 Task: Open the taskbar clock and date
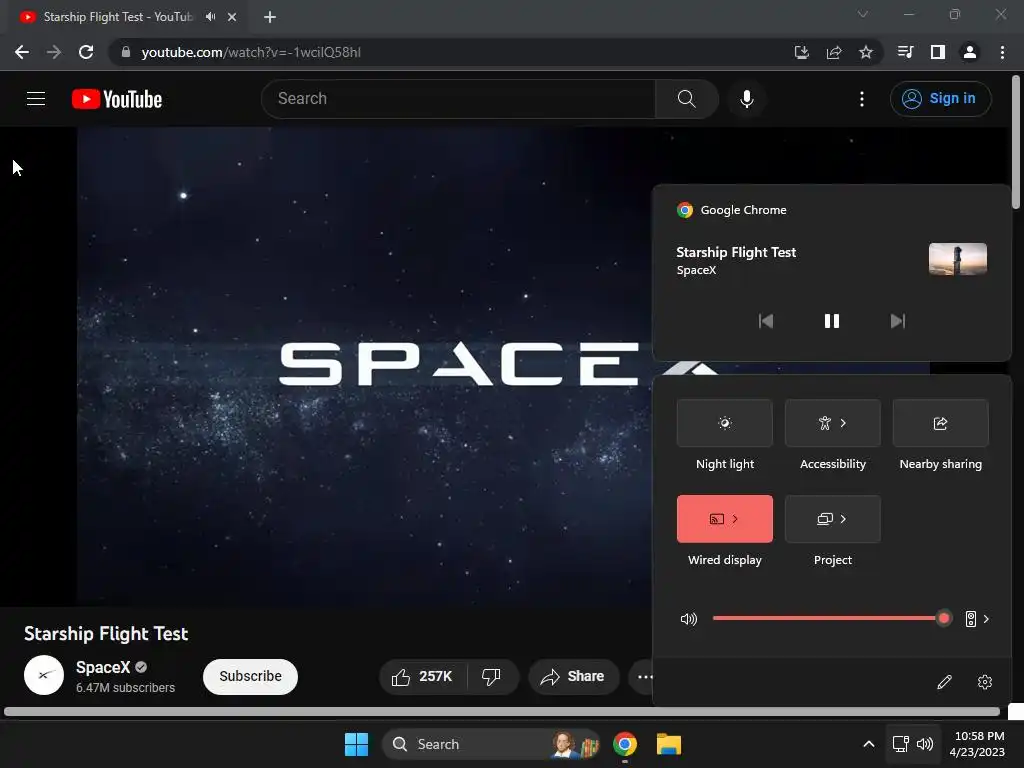[978, 744]
